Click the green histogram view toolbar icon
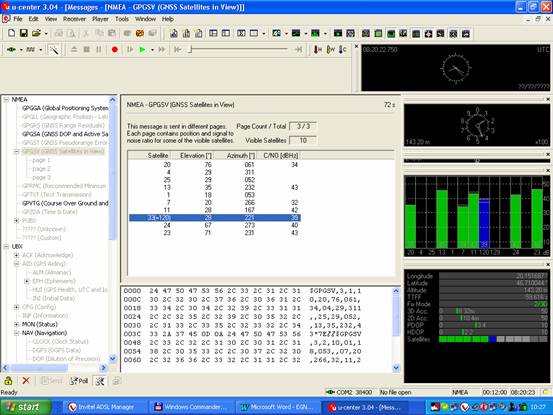The image size is (553, 415). pyautogui.click(x=315, y=33)
